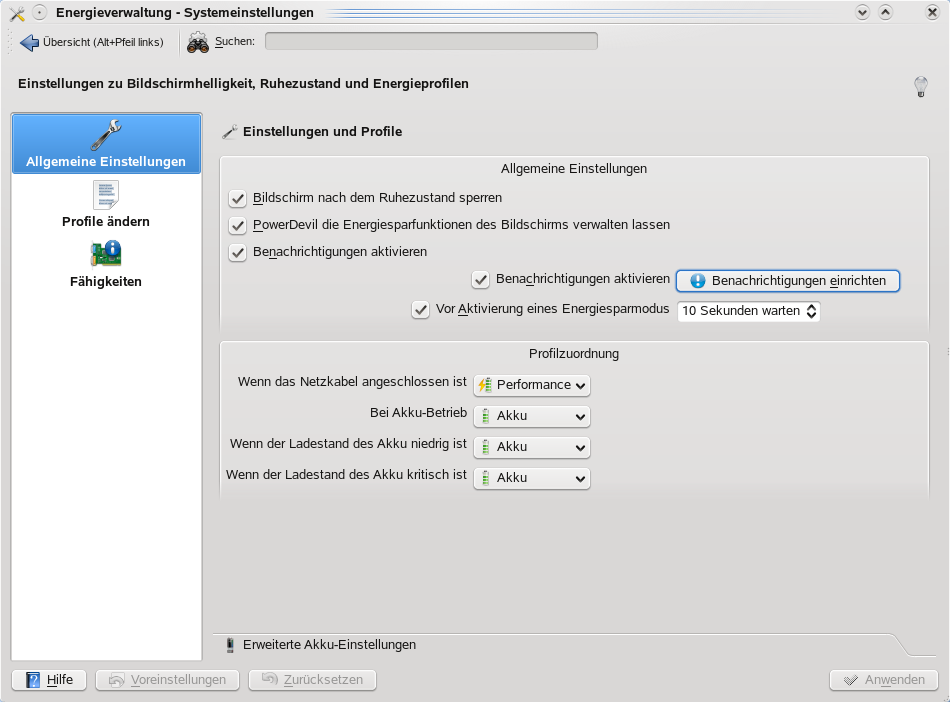Close the Energieverwaltung window
The width and height of the screenshot is (950, 702).
coord(932,12)
